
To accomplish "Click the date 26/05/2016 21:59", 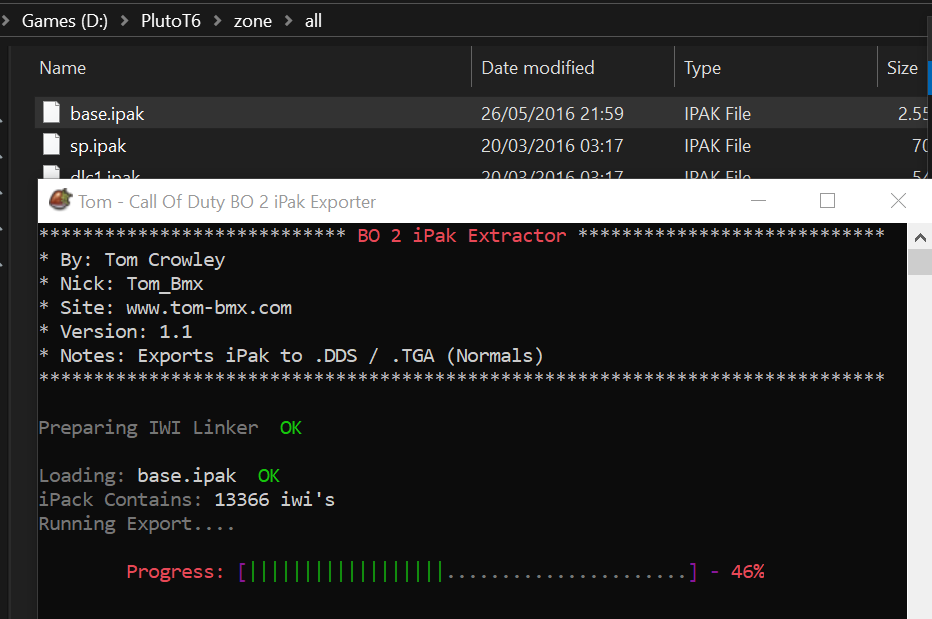I will (552, 114).
